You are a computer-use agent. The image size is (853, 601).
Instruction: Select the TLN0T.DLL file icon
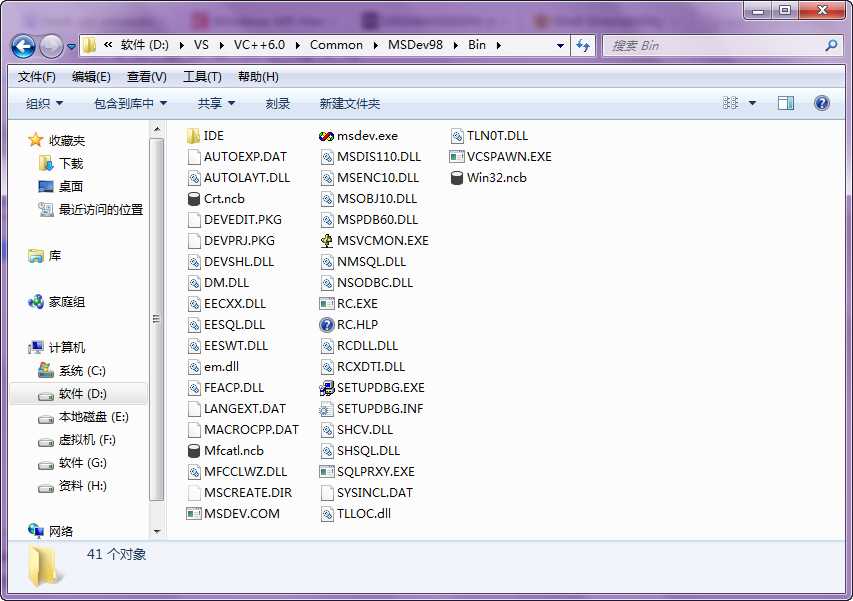(457, 136)
